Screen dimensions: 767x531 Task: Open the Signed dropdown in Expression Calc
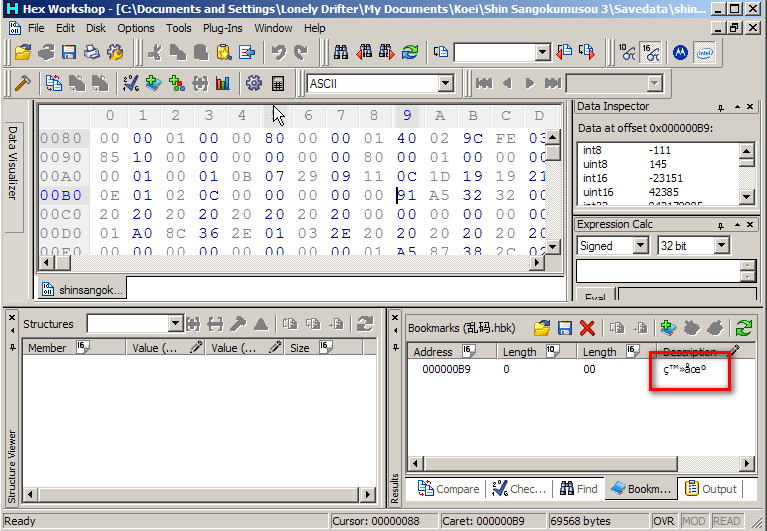641,245
